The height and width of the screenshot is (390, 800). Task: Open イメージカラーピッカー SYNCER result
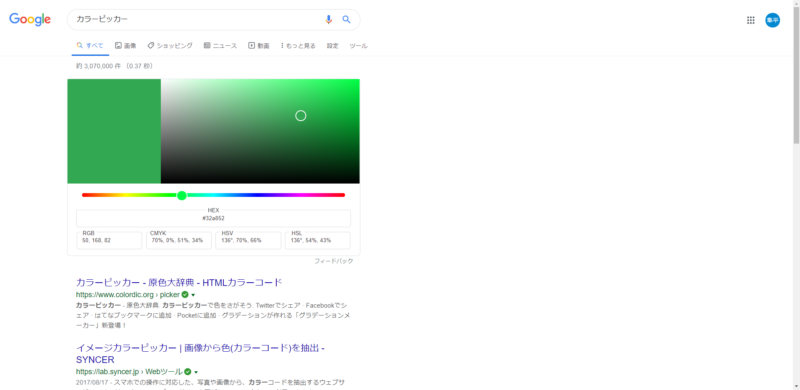coord(201,354)
